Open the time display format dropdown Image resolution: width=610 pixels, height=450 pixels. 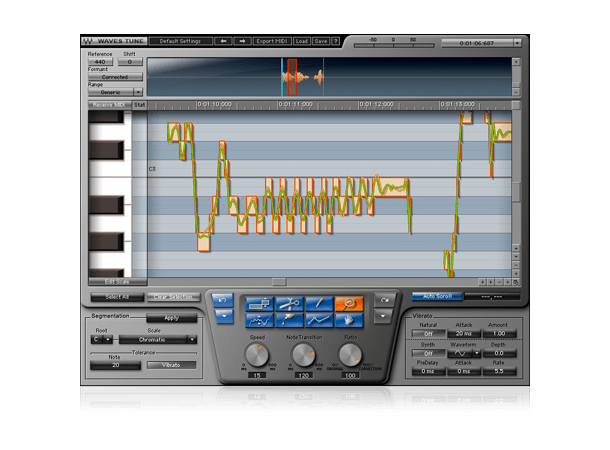(517, 43)
